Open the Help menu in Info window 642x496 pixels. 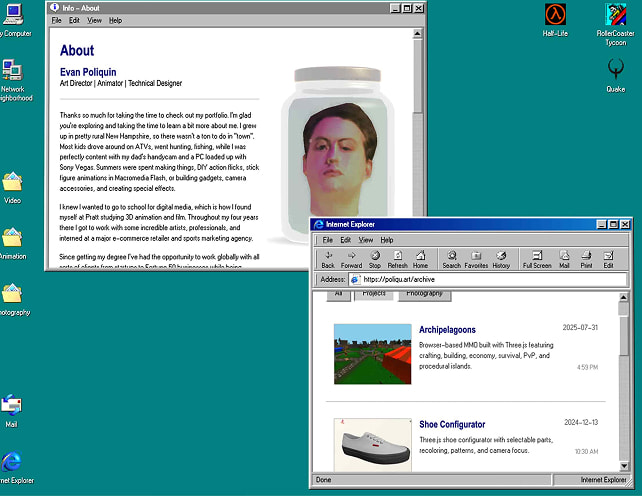coord(115,20)
